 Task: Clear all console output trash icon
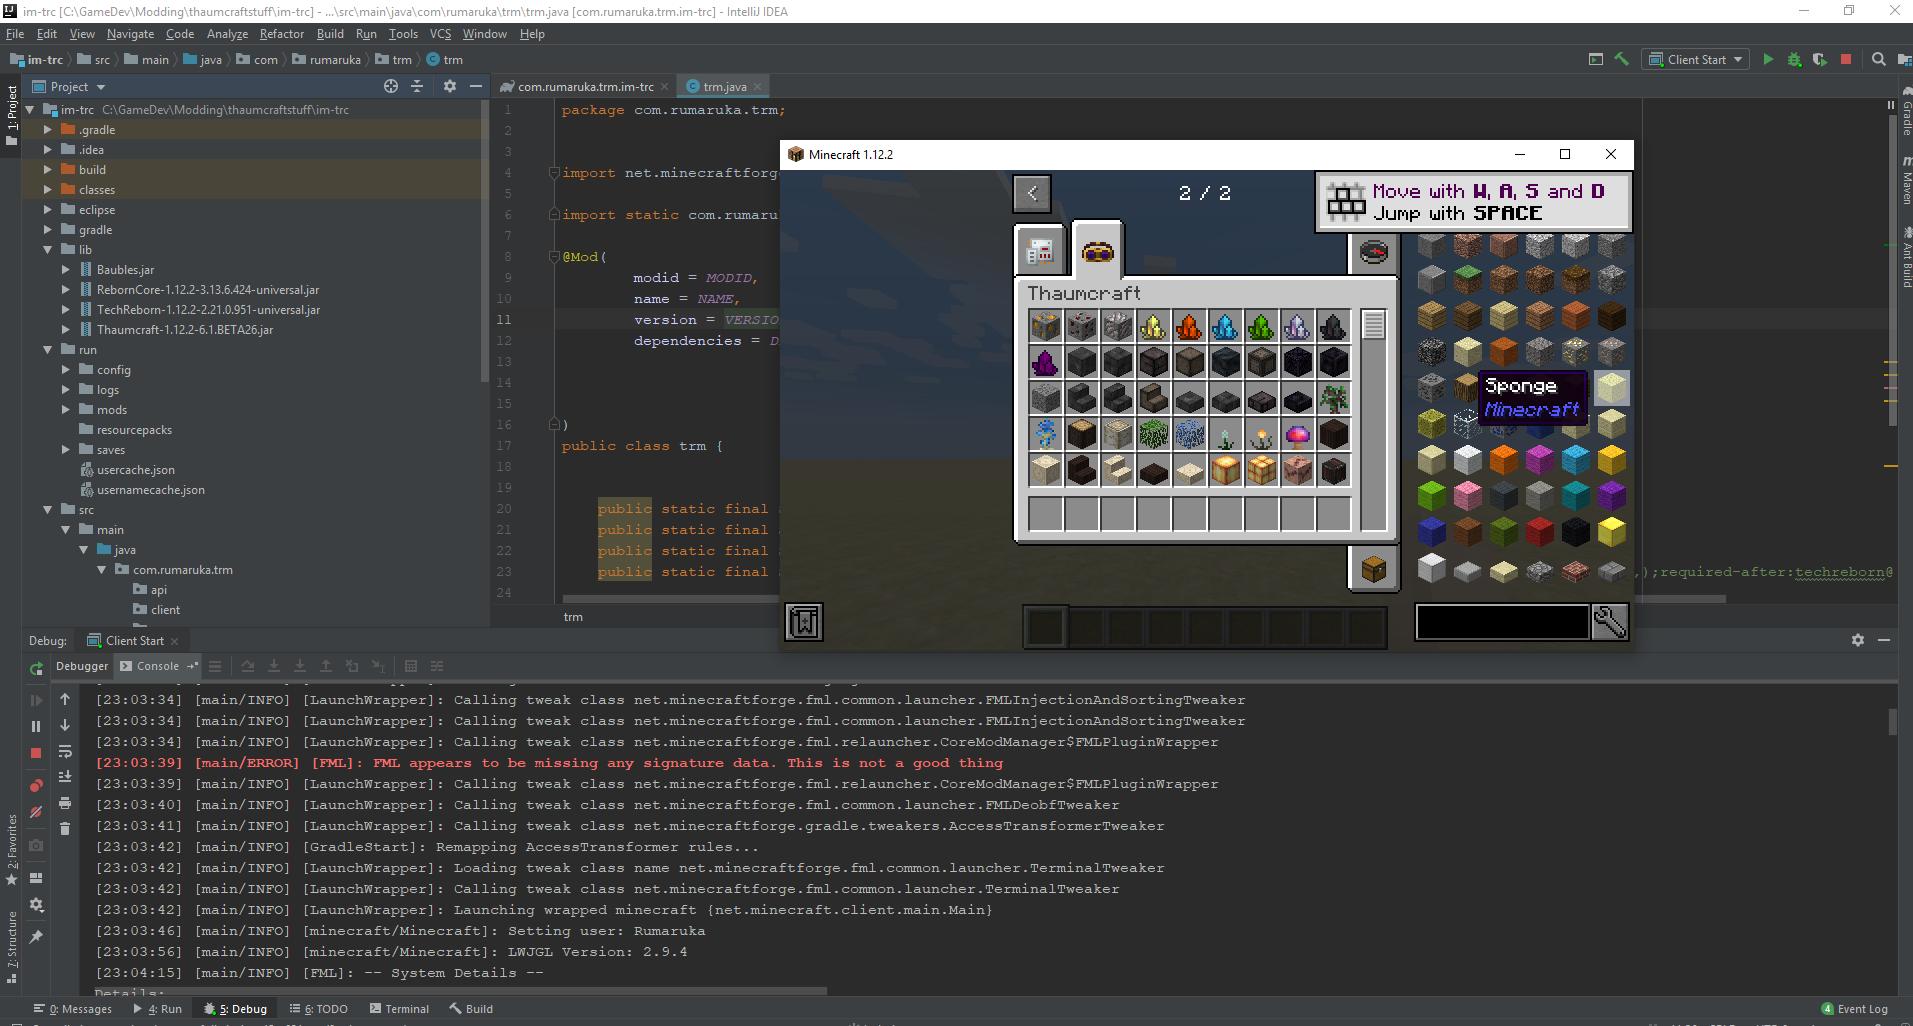click(65, 828)
